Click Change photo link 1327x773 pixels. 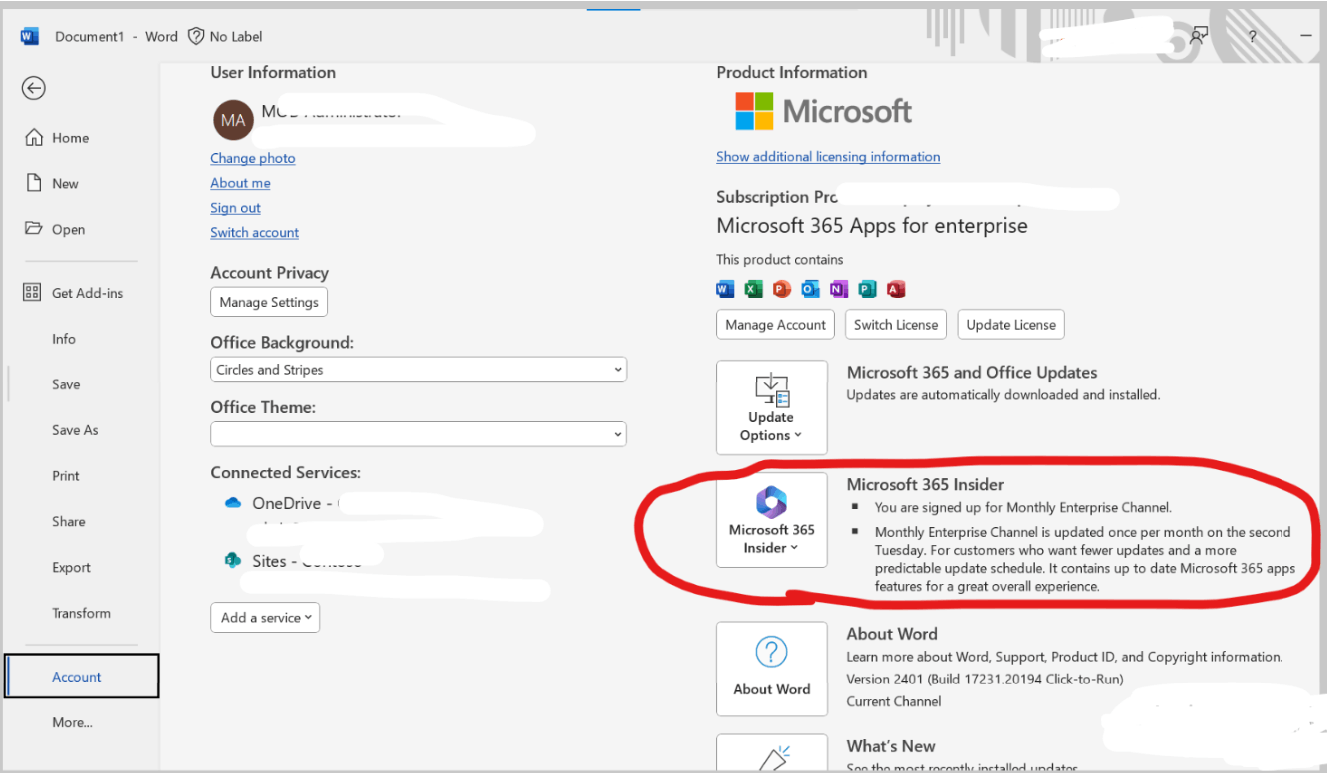pyautogui.click(x=253, y=158)
